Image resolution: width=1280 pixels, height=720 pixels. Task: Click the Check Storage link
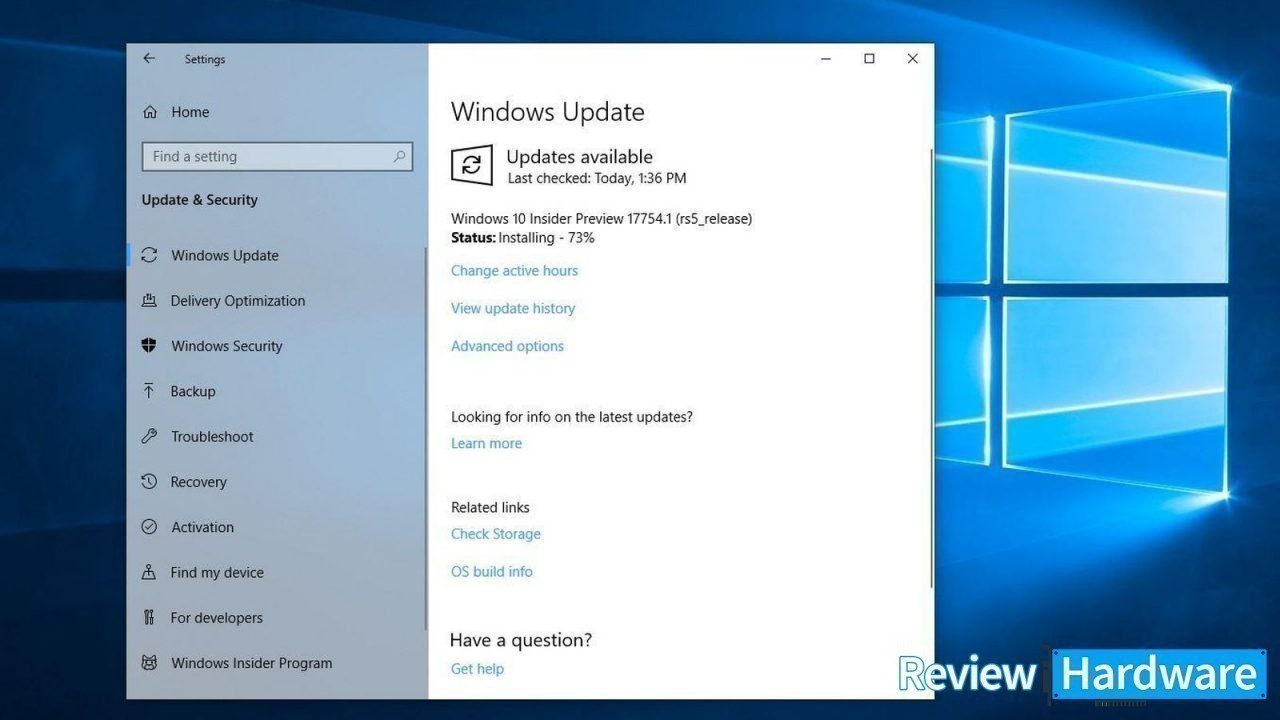click(x=495, y=534)
